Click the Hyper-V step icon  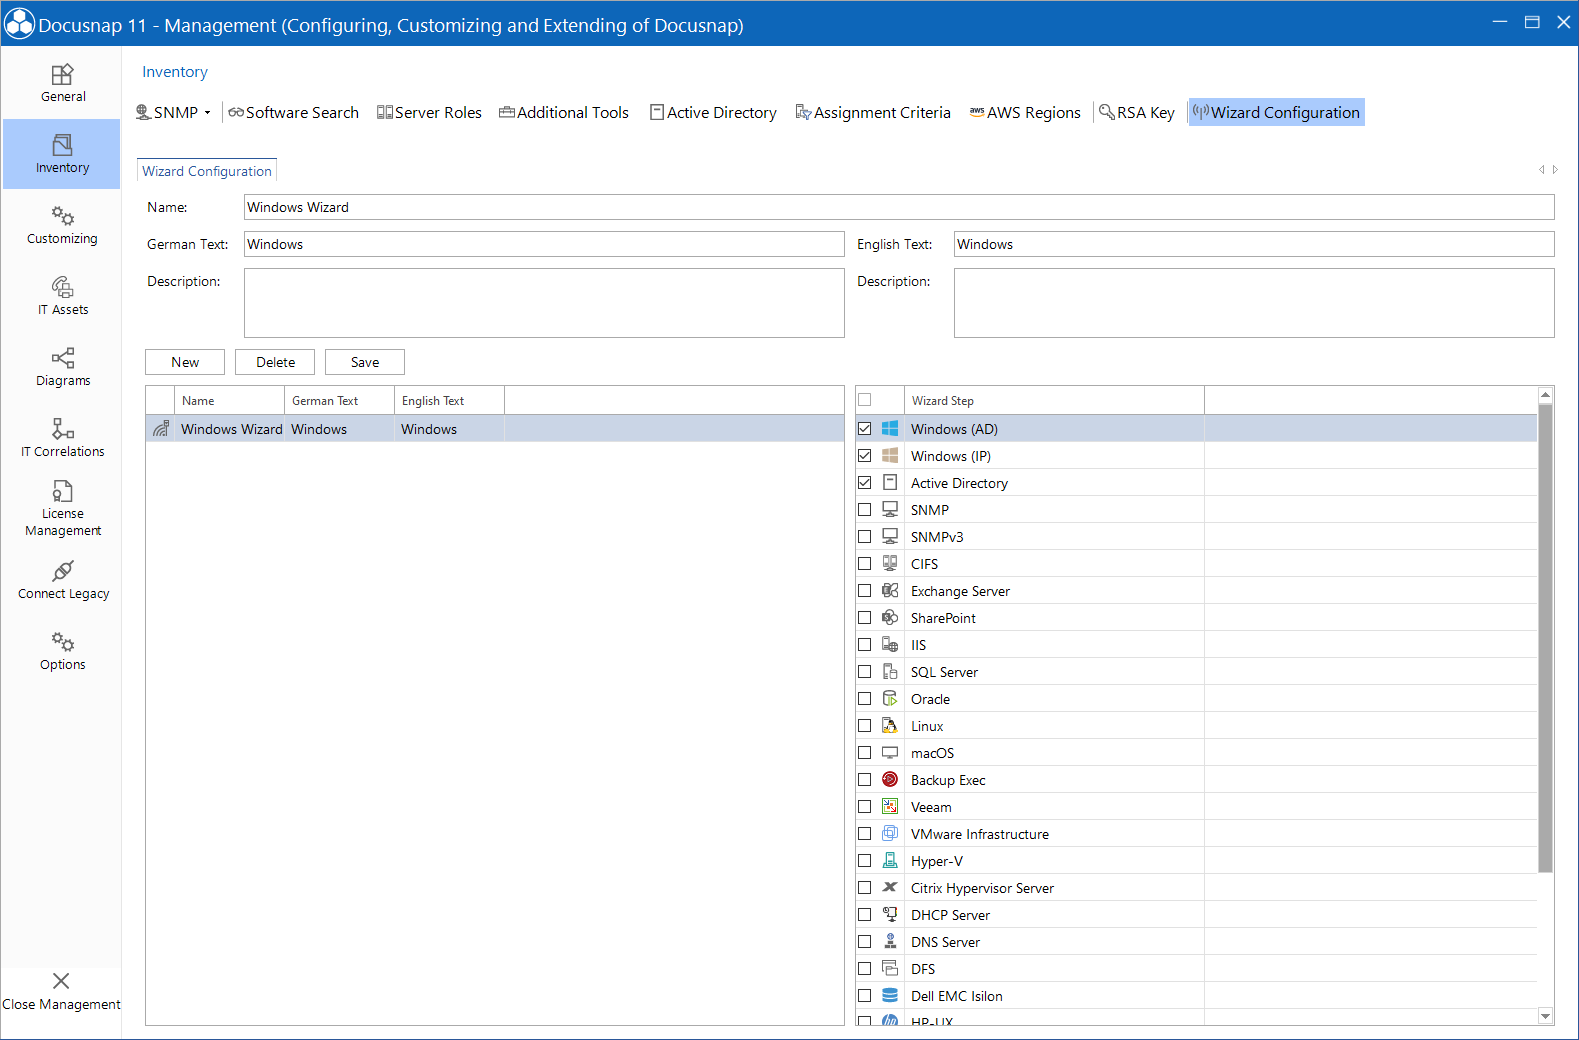890,861
